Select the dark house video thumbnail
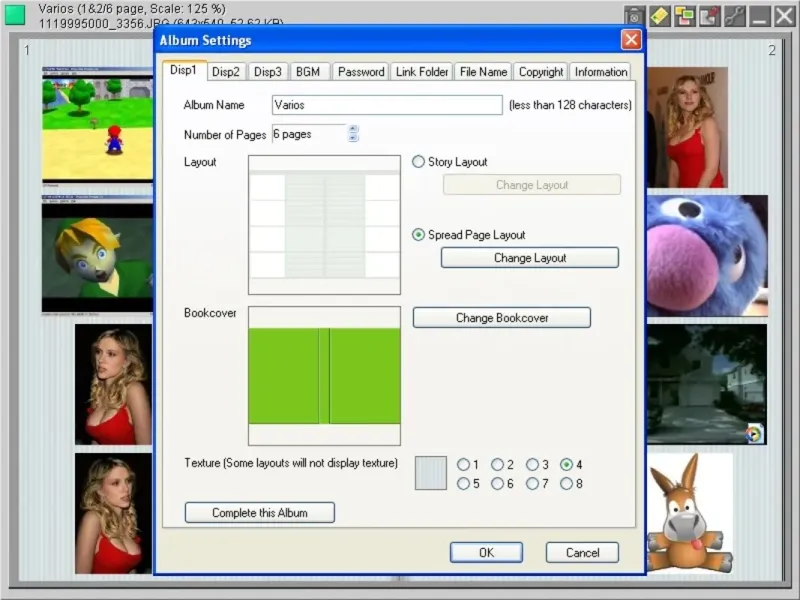The width and height of the screenshot is (800, 600). tap(707, 384)
